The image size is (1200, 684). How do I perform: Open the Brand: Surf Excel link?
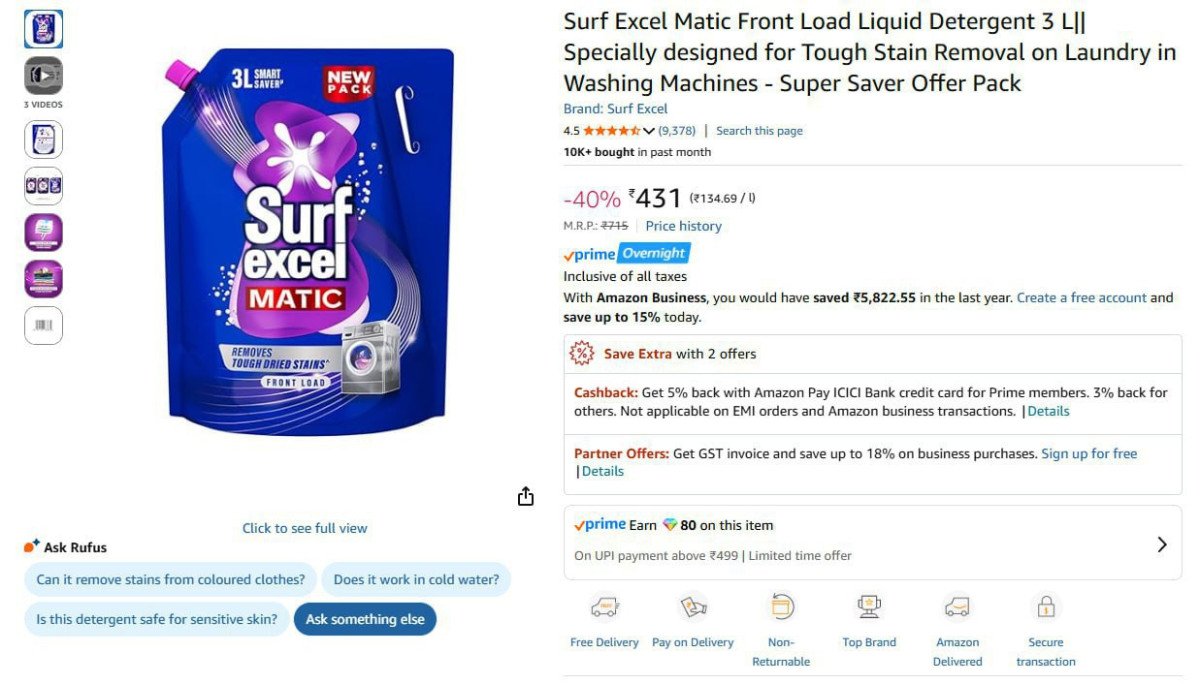[615, 109]
